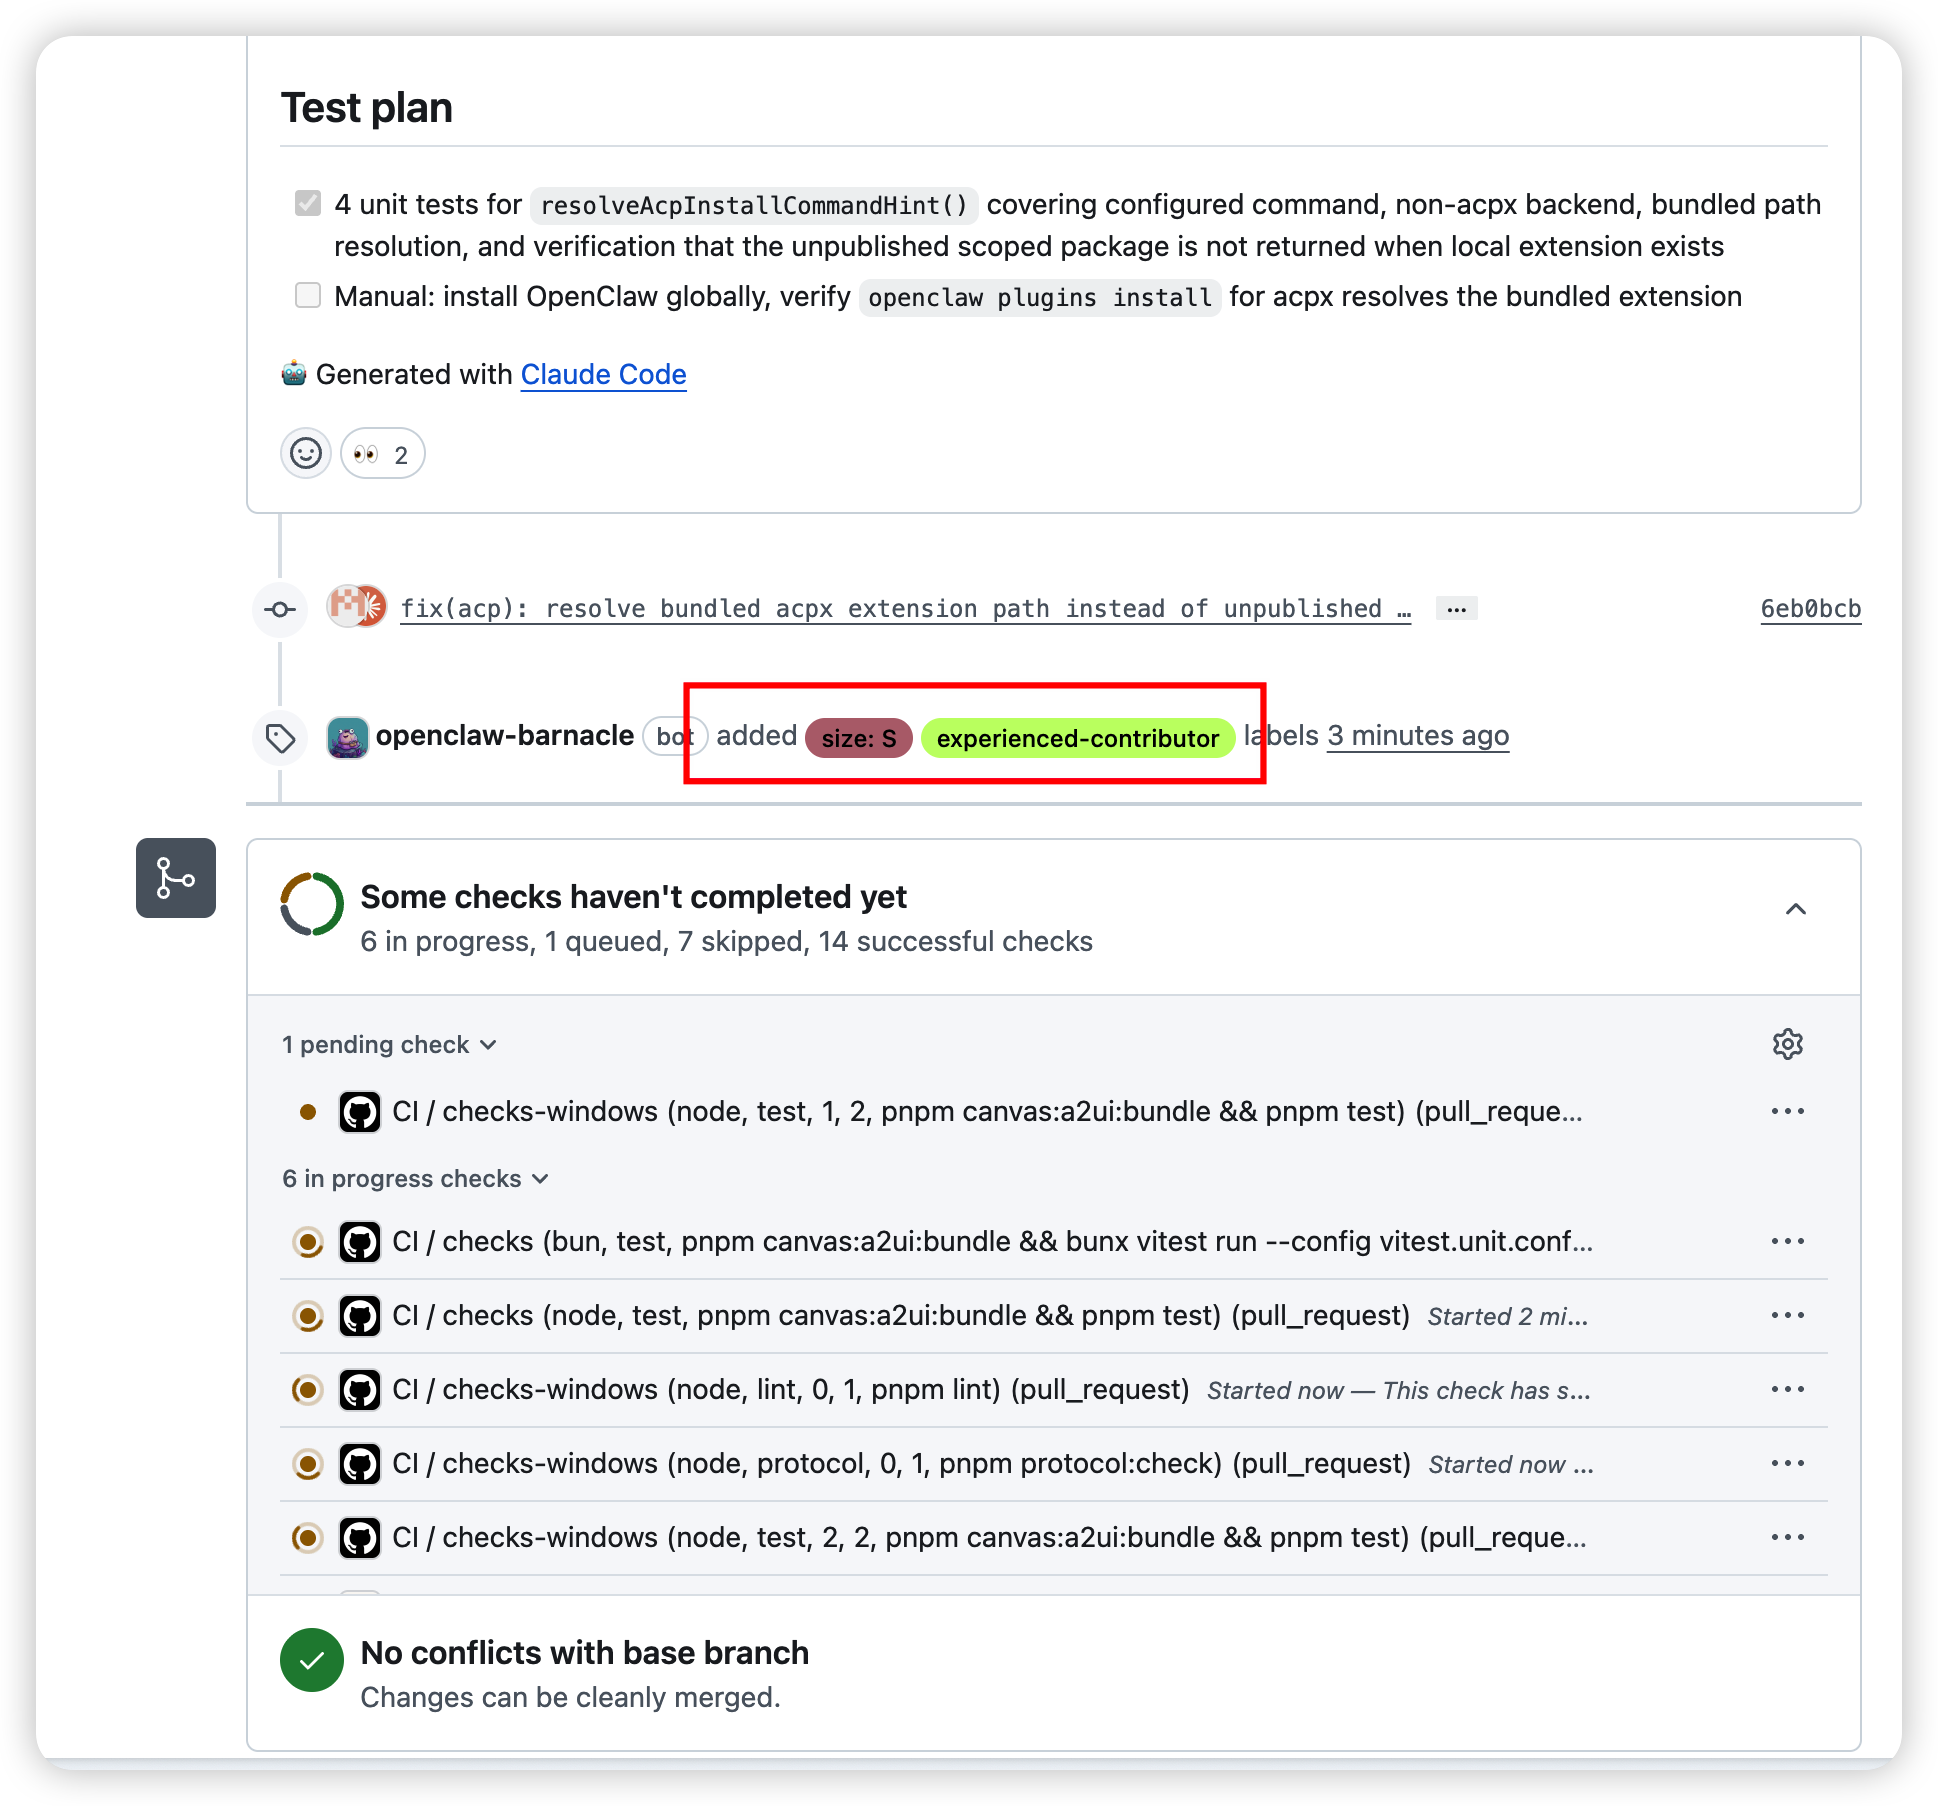1938x1806 pixels.
Task: Open commit hash 6eb0bcb
Action: pos(1810,609)
